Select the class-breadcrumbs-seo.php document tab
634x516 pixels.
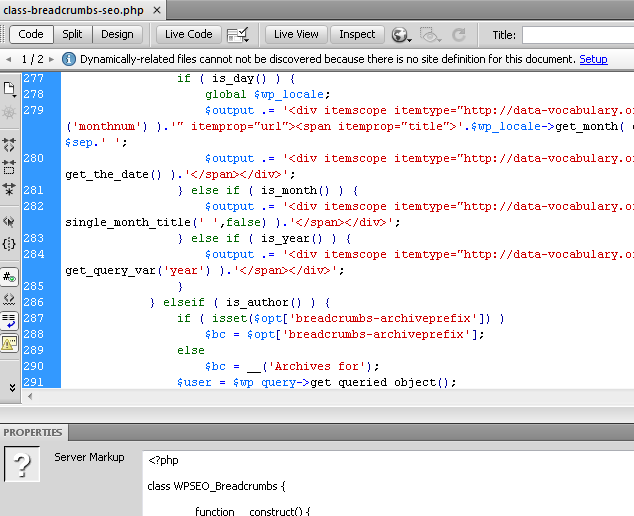(74, 10)
